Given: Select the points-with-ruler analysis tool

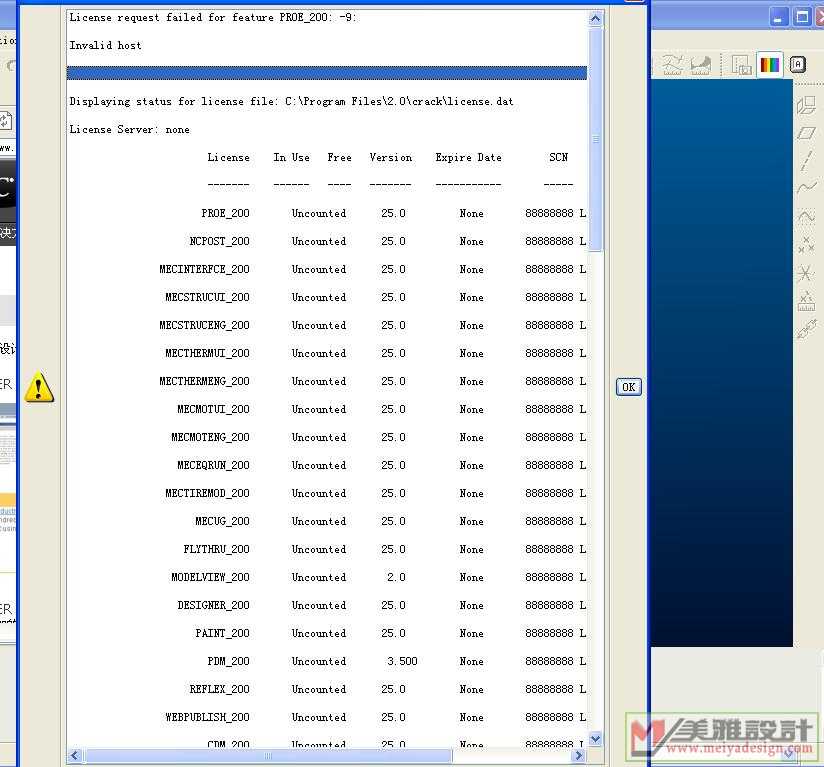Looking at the screenshot, I should (x=806, y=301).
